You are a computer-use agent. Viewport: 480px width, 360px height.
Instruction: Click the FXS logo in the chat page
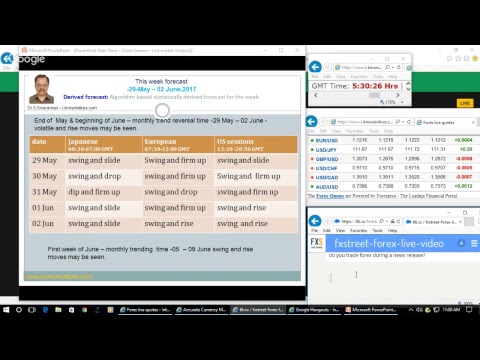click(x=316, y=242)
